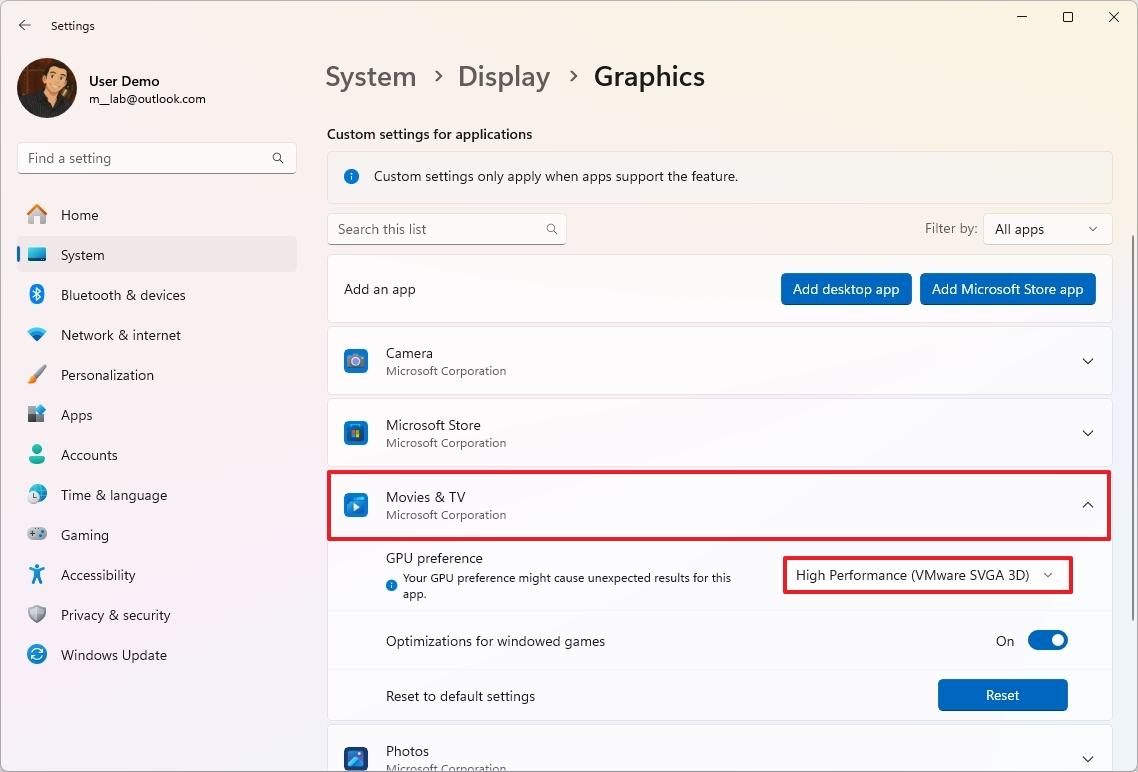The height and width of the screenshot is (772, 1138).
Task: Select Apps in the sidebar
Action: click(x=157, y=414)
